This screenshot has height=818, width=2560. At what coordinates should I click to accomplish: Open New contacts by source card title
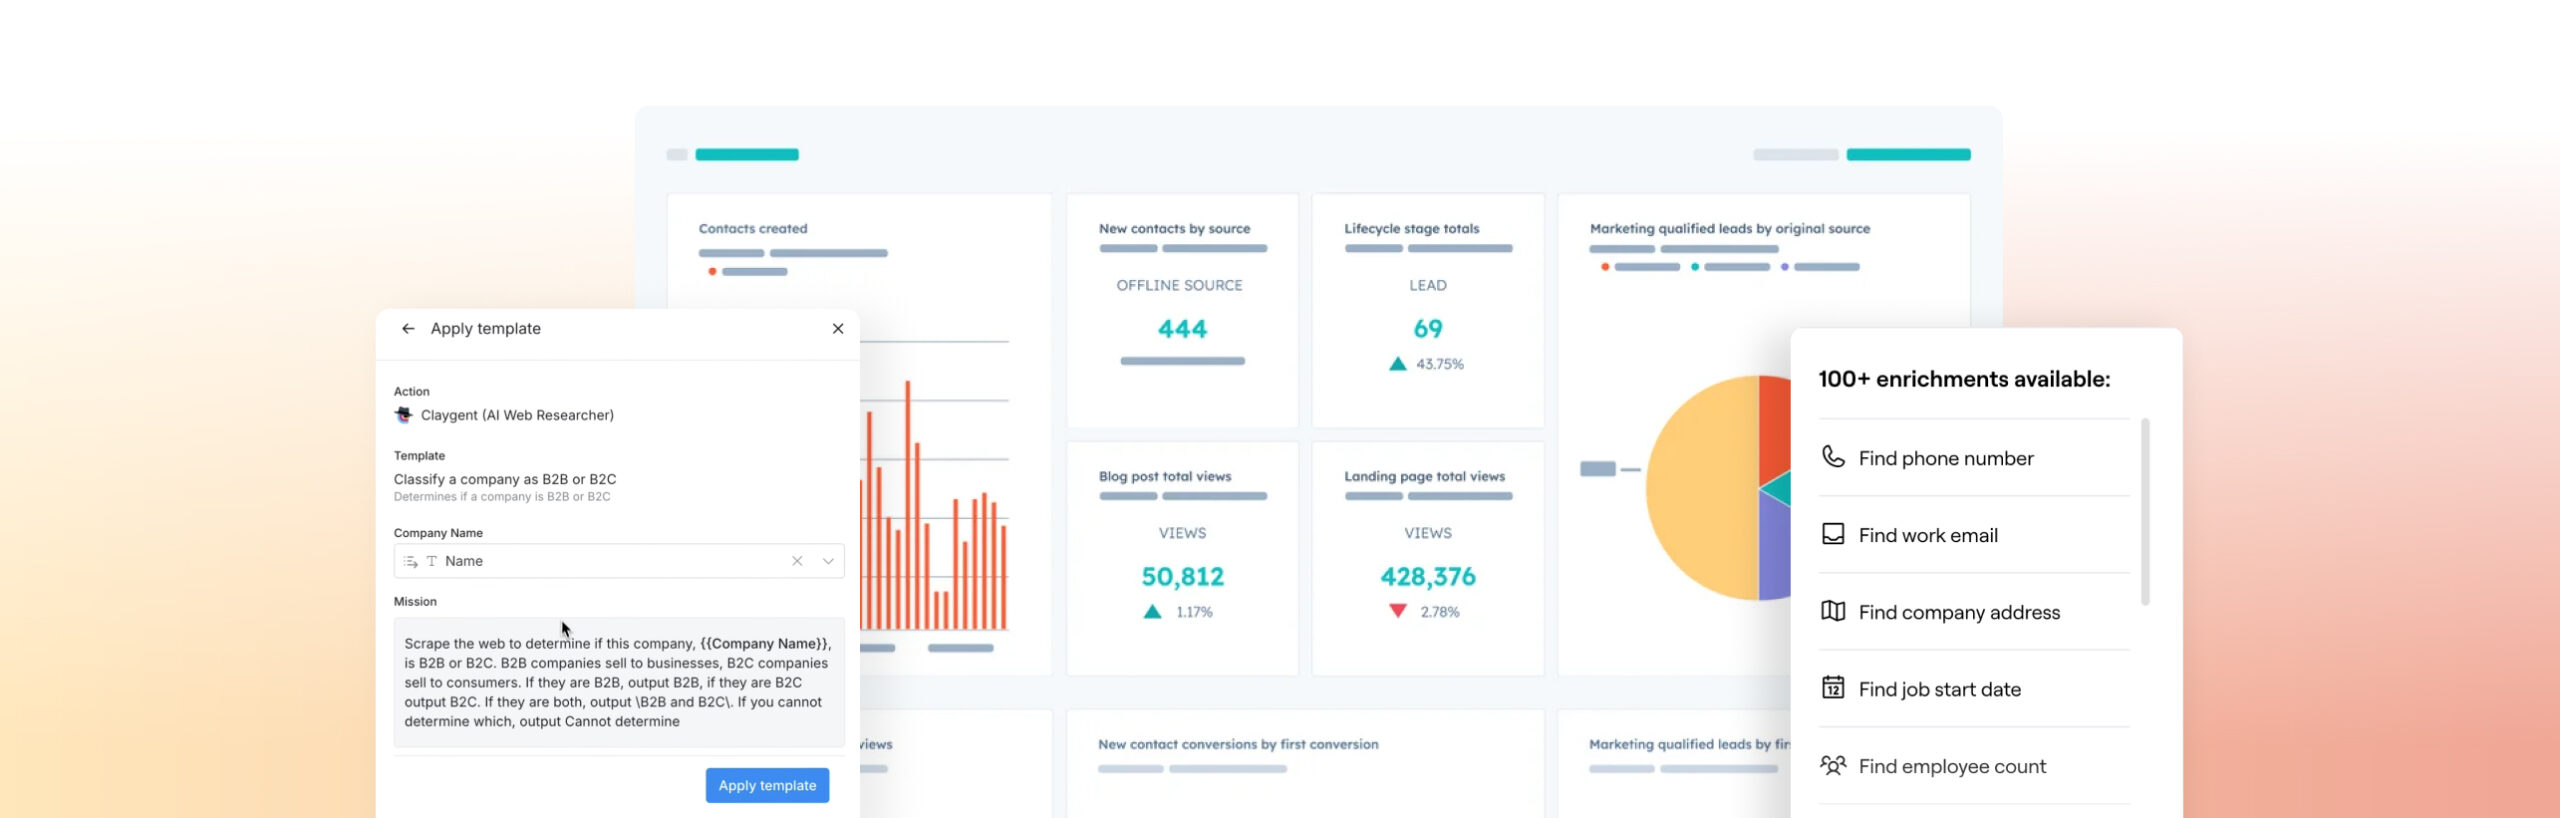pyautogui.click(x=1175, y=229)
